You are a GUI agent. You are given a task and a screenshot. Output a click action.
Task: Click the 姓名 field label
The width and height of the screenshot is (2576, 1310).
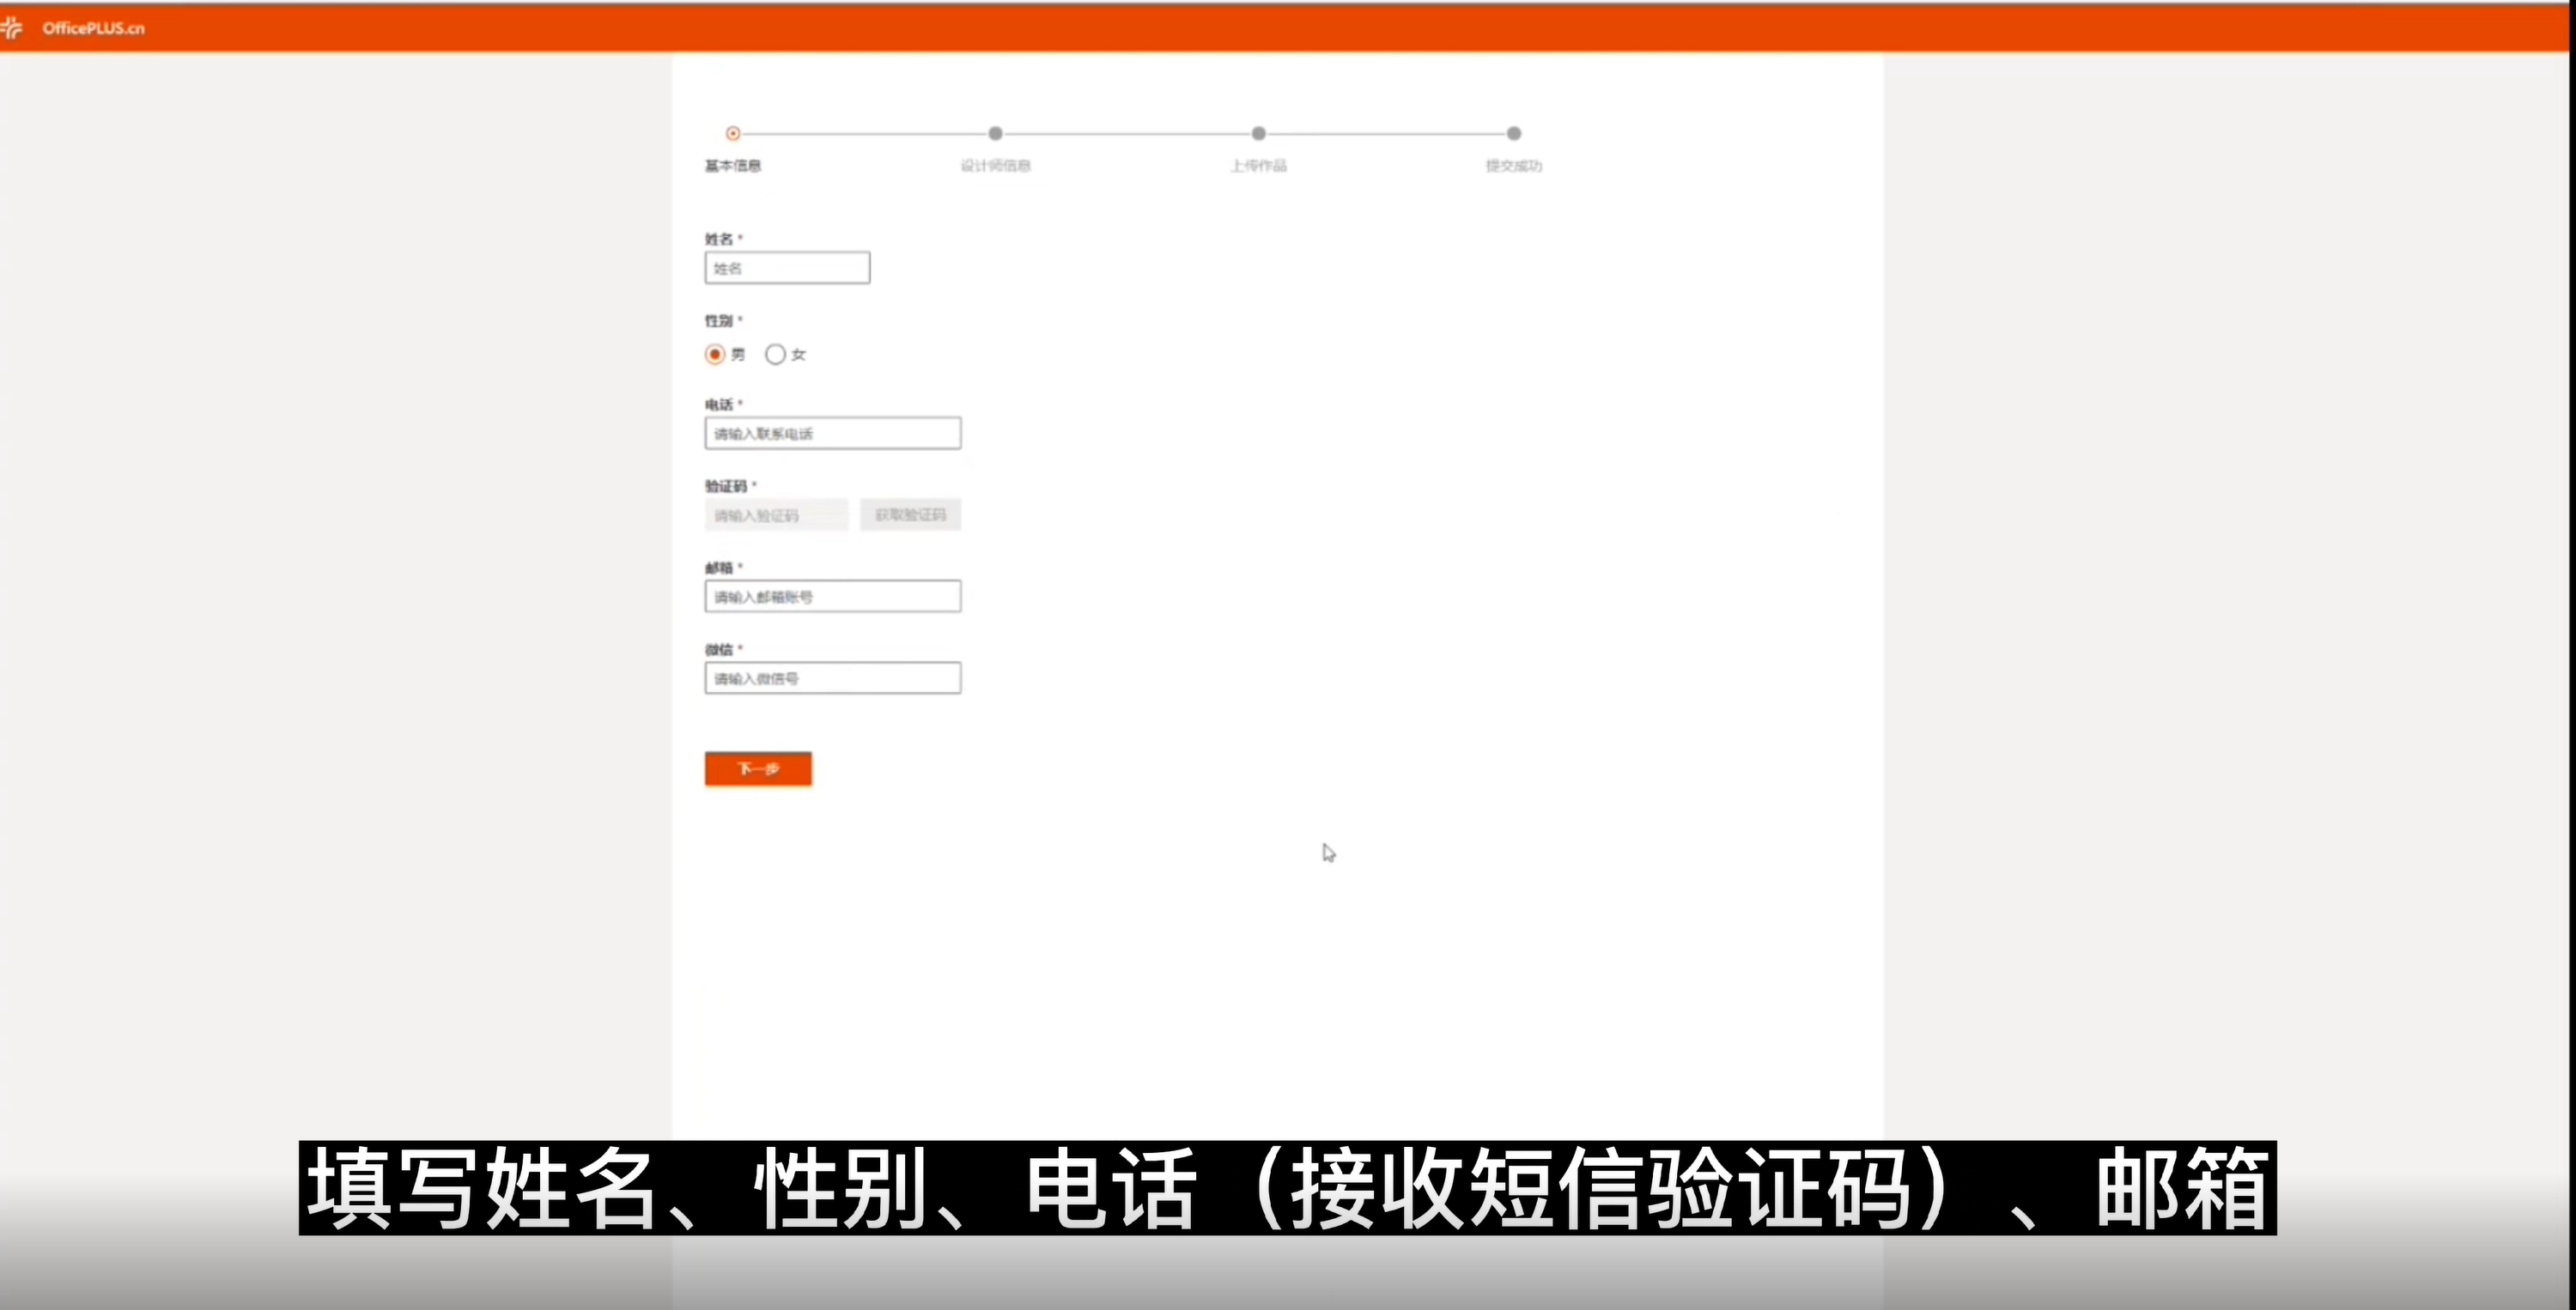pos(719,239)
